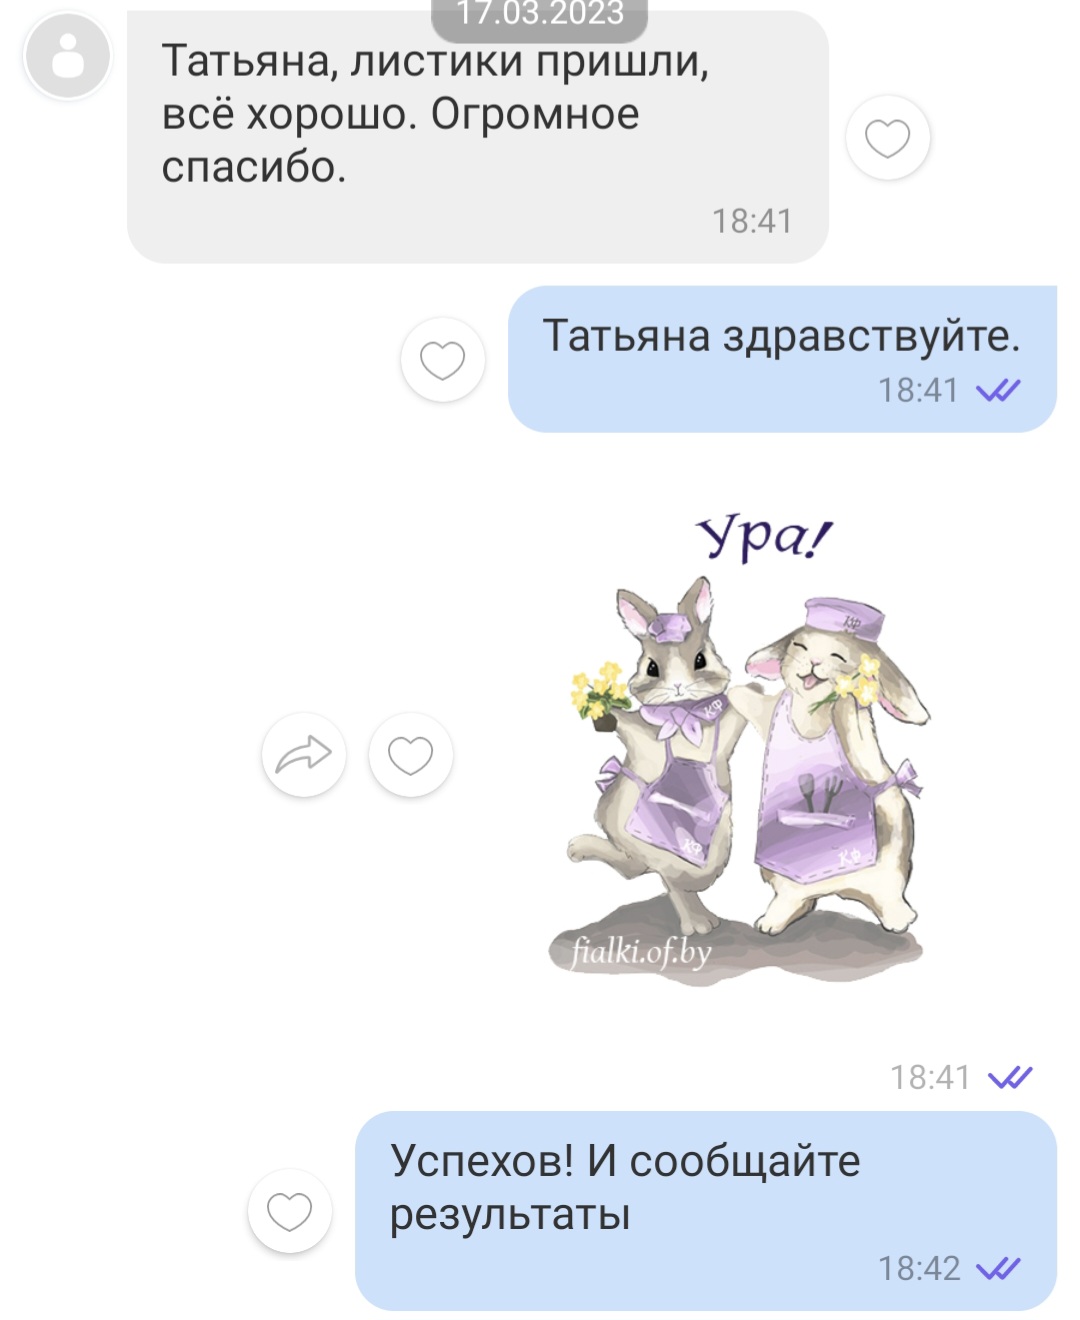Select the 'Татьяна, листики пришли' message bubble
1080x1320 pixels.
pos(477,137)
